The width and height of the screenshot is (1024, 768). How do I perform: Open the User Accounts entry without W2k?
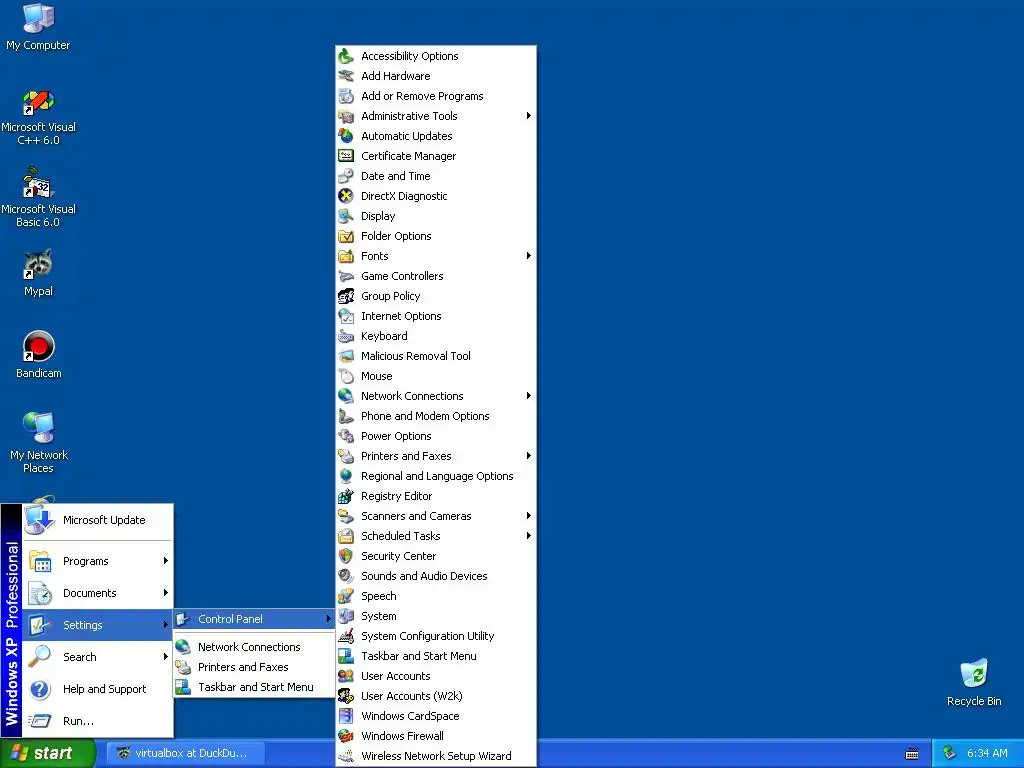point(436,676)
